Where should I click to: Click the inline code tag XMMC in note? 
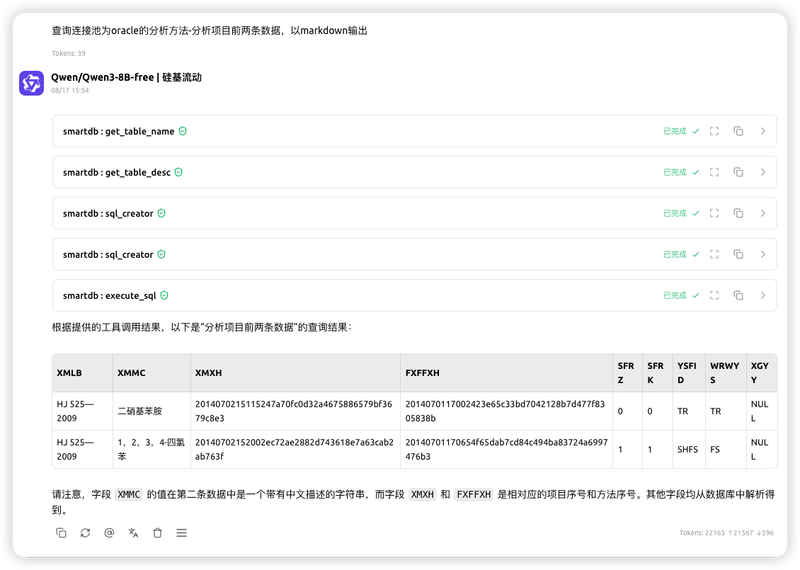pyautogui.click(x=129, y=494)
